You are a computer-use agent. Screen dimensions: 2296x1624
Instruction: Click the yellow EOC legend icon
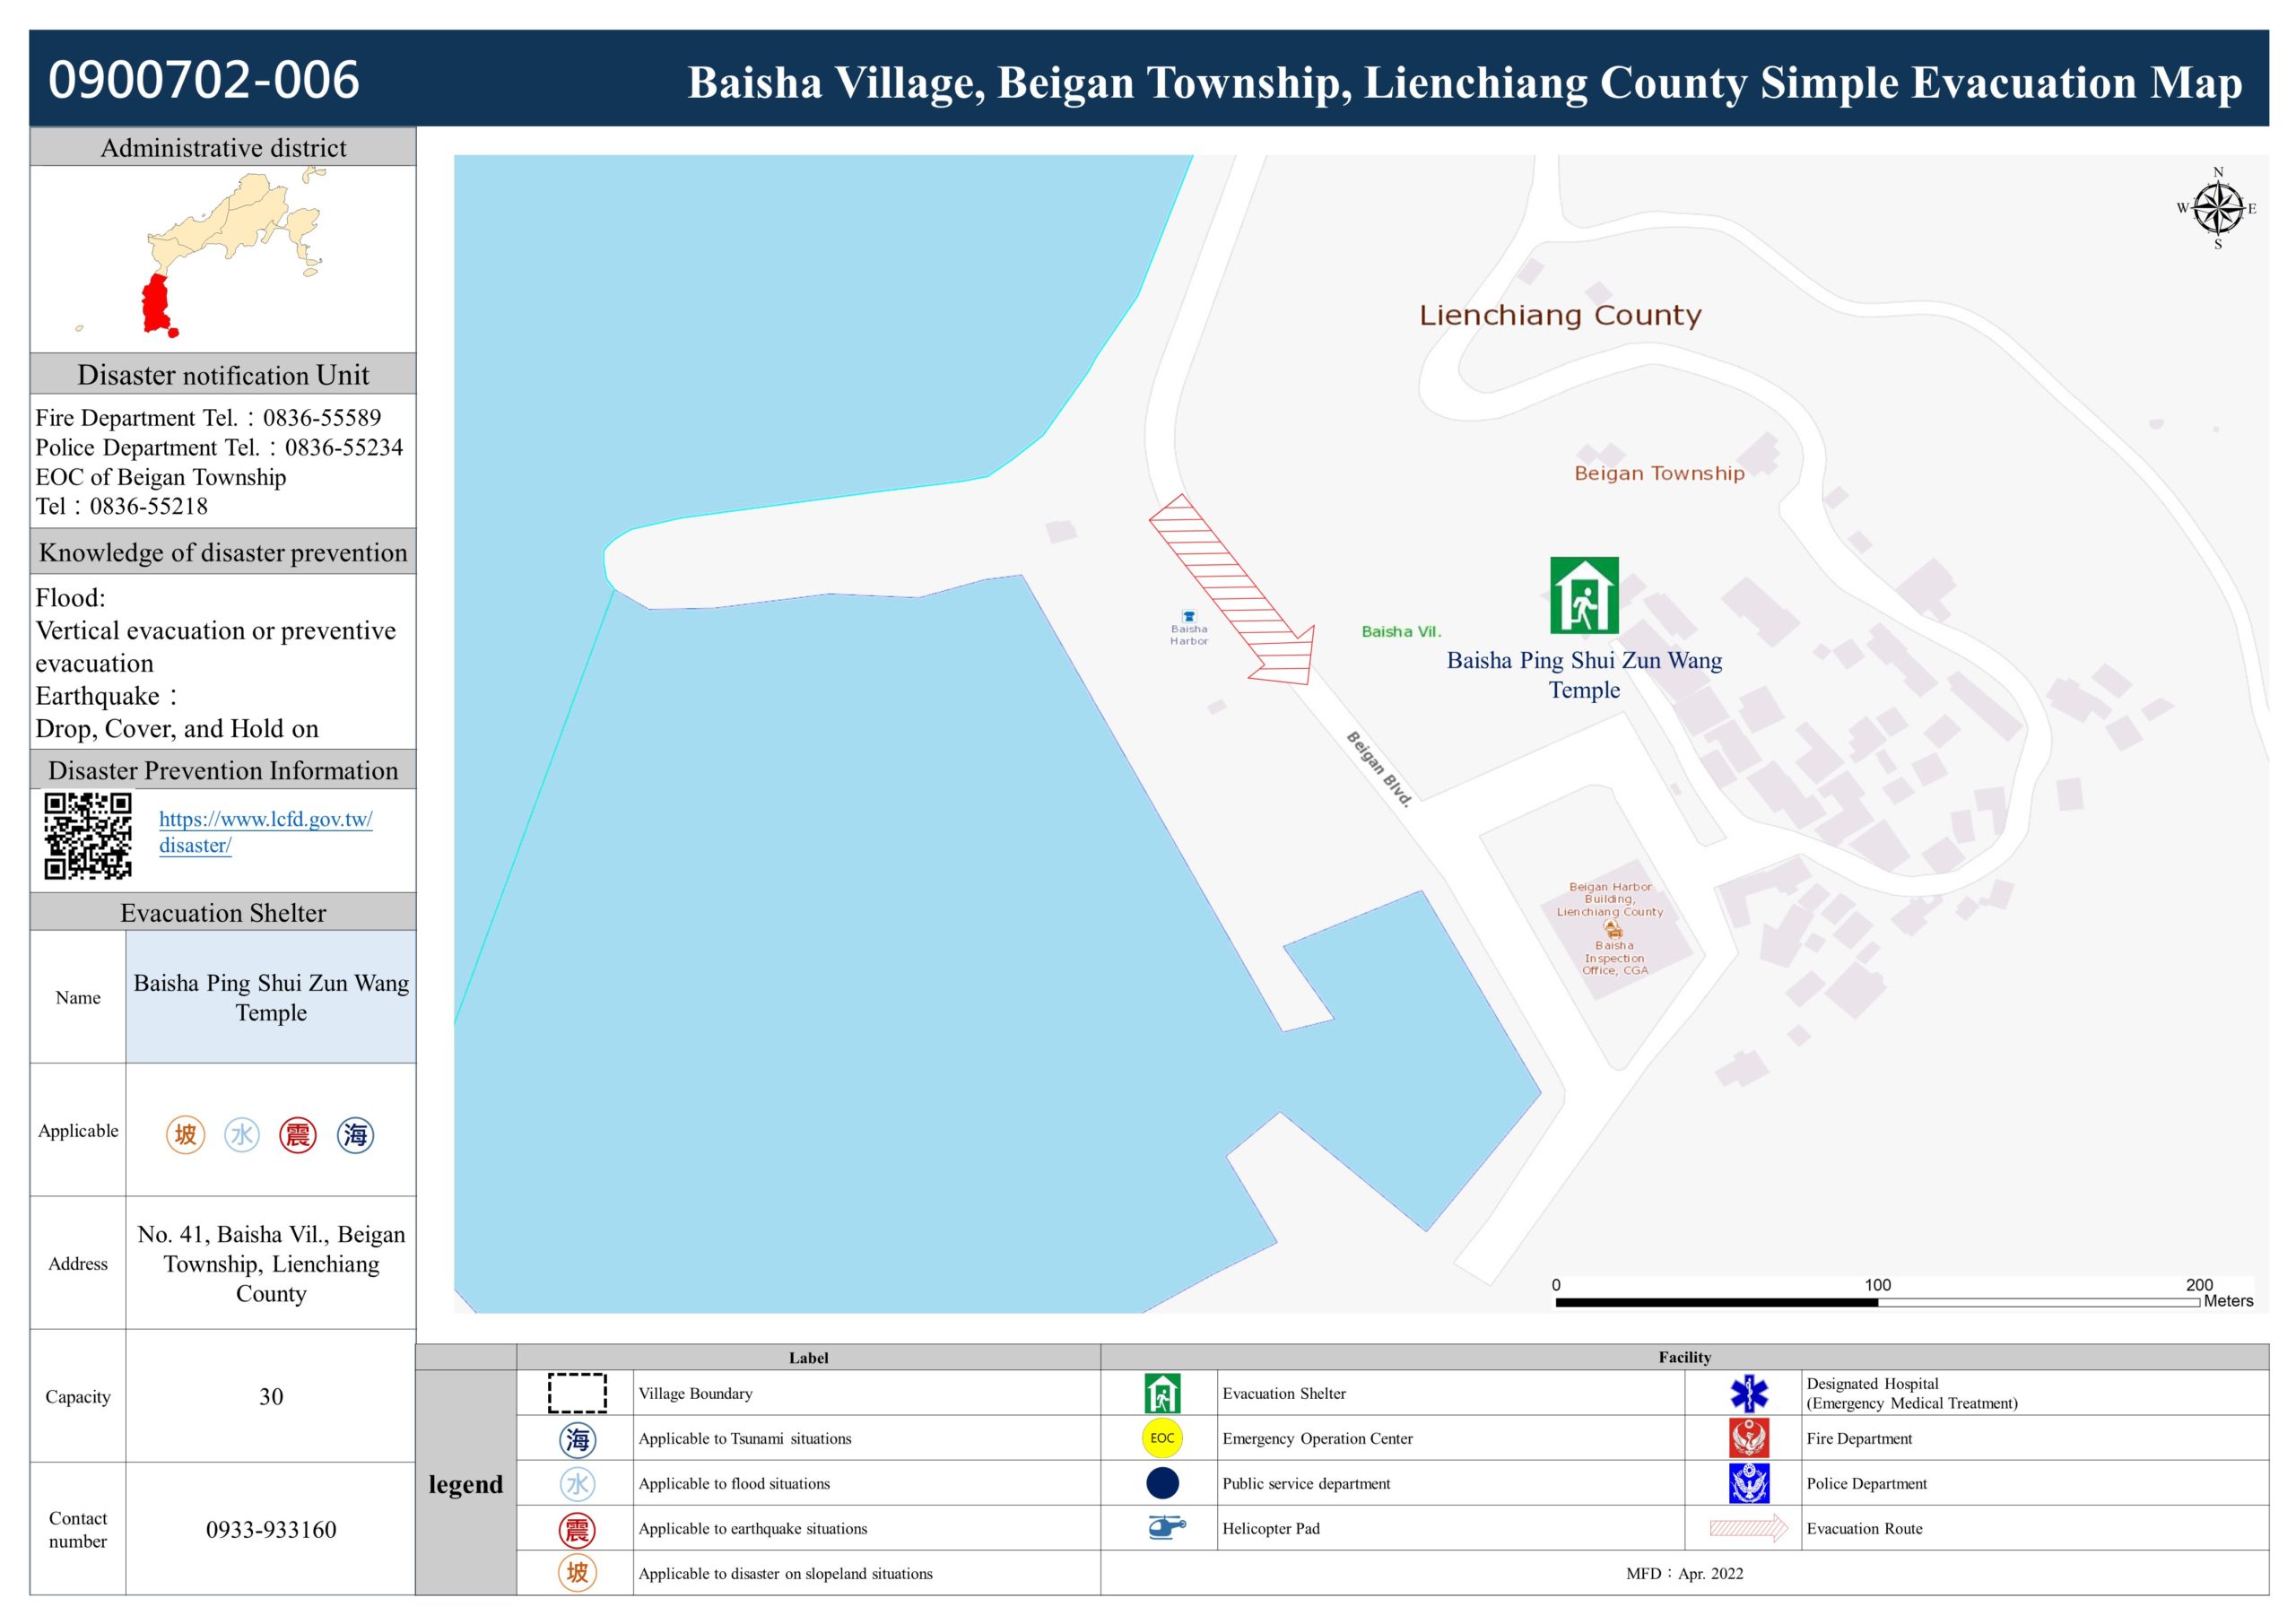click(x=1162, y=1438)
